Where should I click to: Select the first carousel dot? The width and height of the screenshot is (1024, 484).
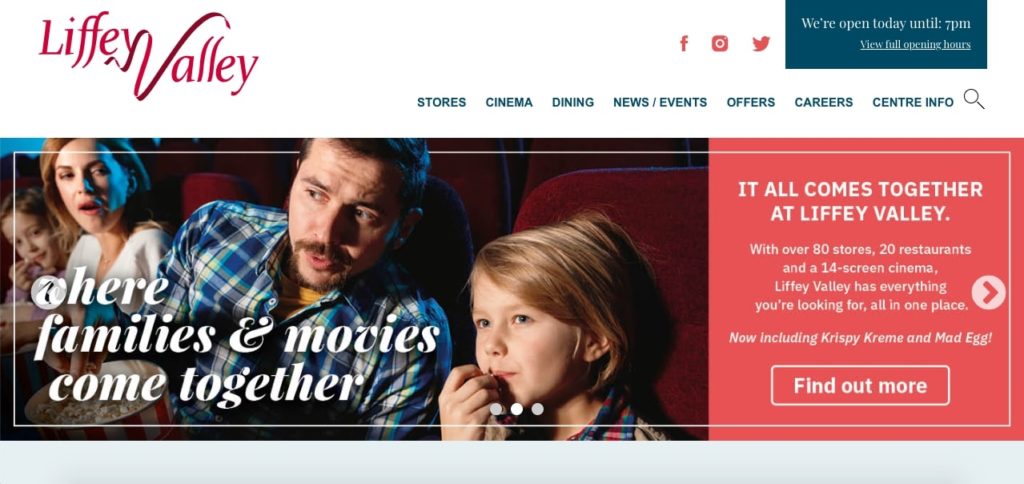(x=496, y=409)
